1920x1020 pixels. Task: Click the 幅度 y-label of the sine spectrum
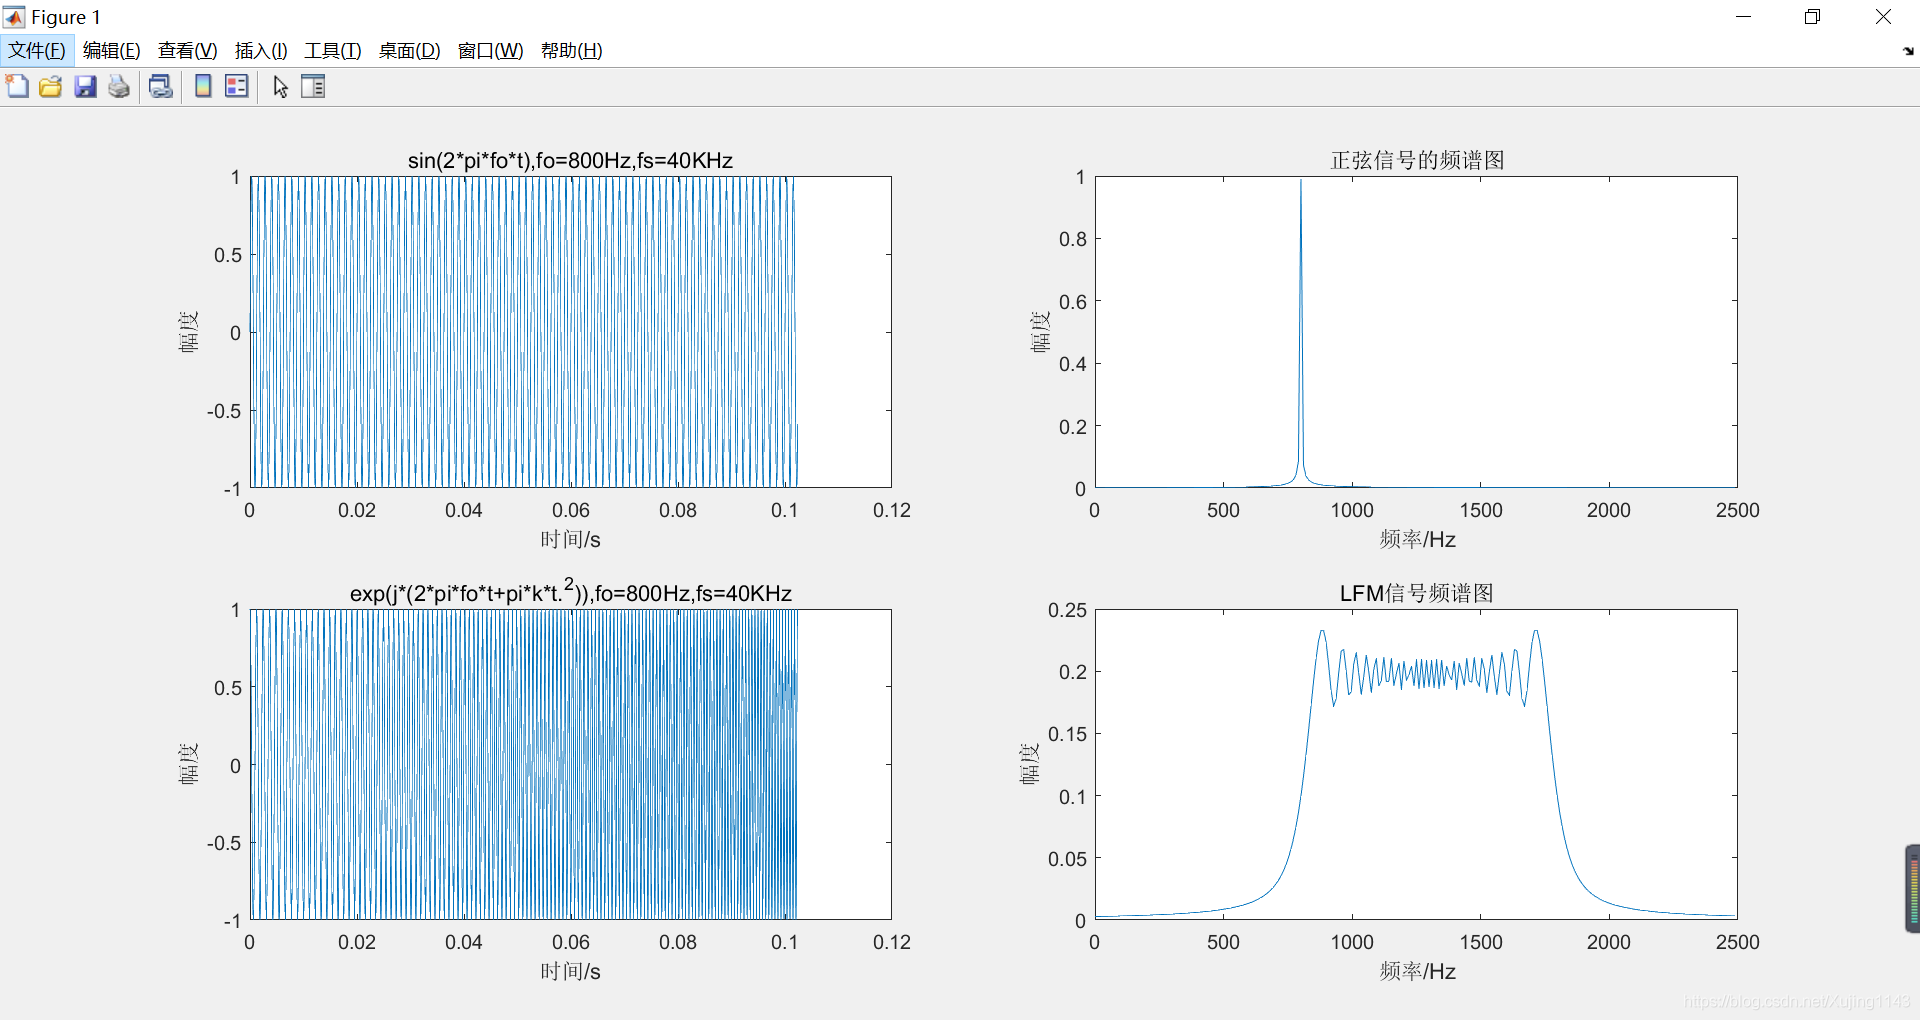point(1041,332)
